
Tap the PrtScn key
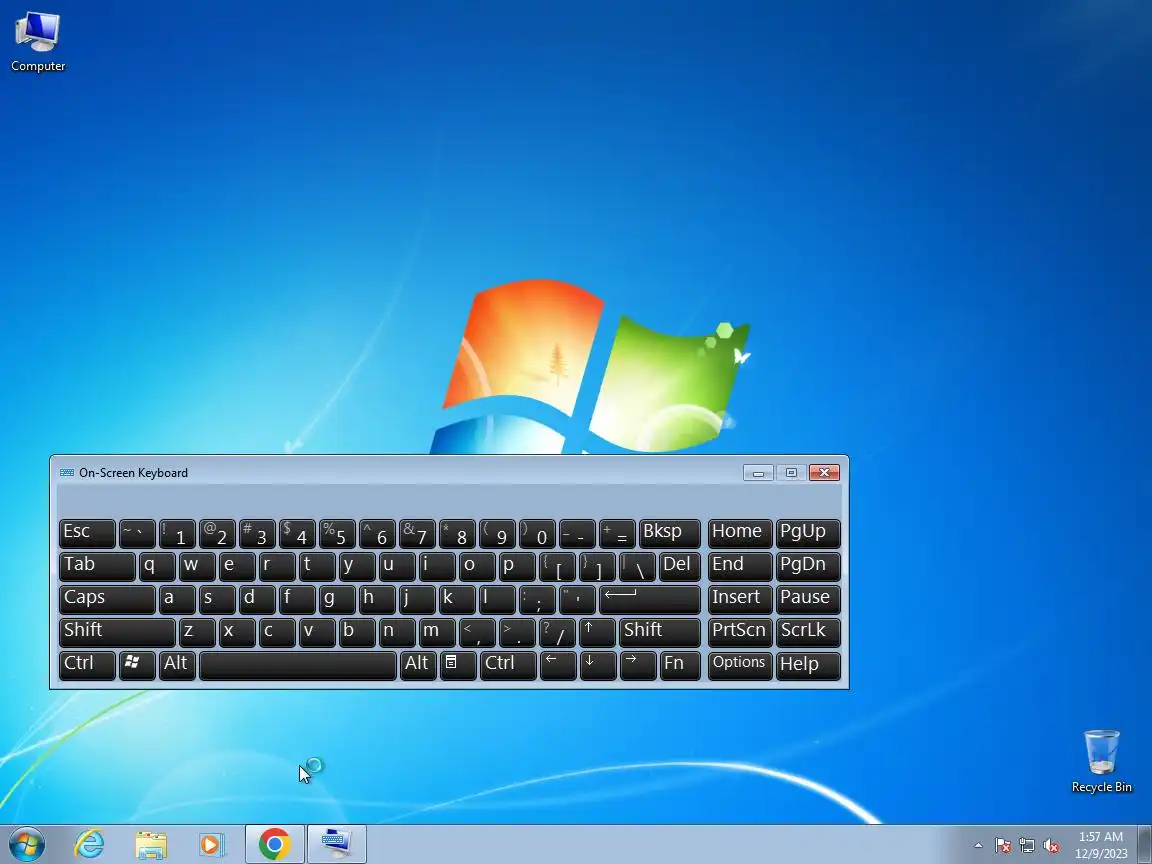click(740, 633)
